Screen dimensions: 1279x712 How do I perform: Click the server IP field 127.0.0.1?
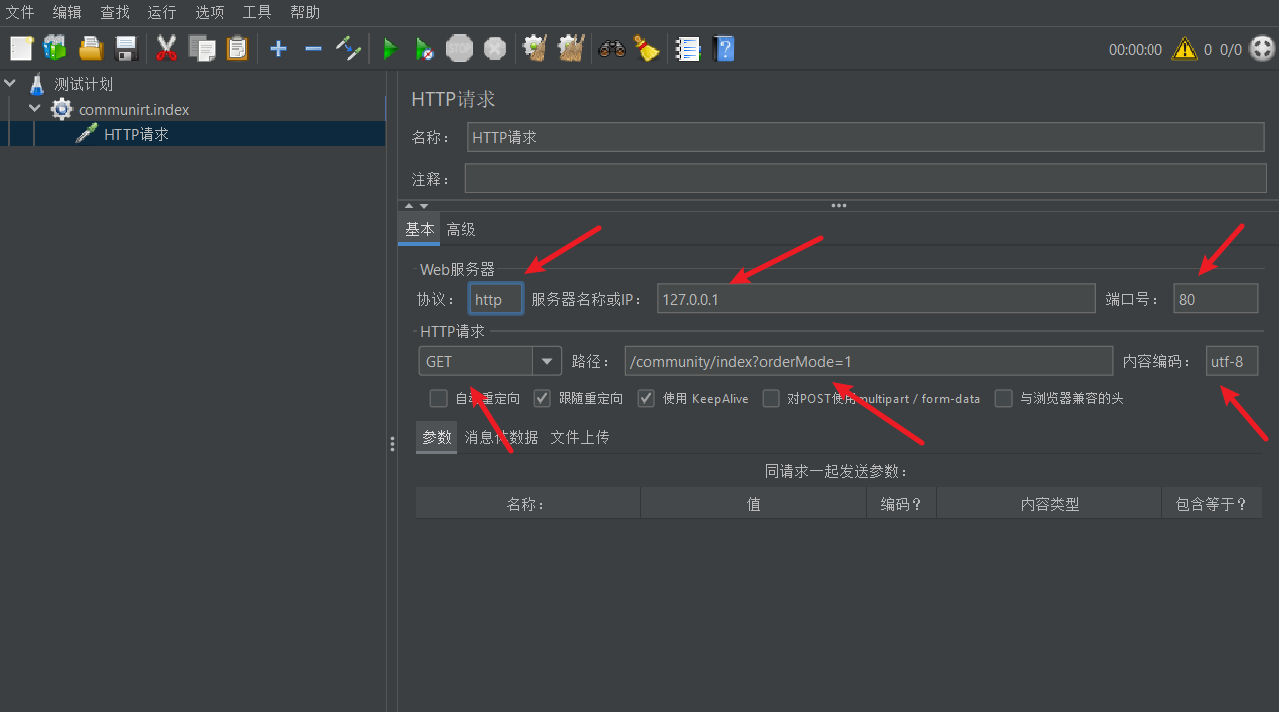click(x=876, y=299)
